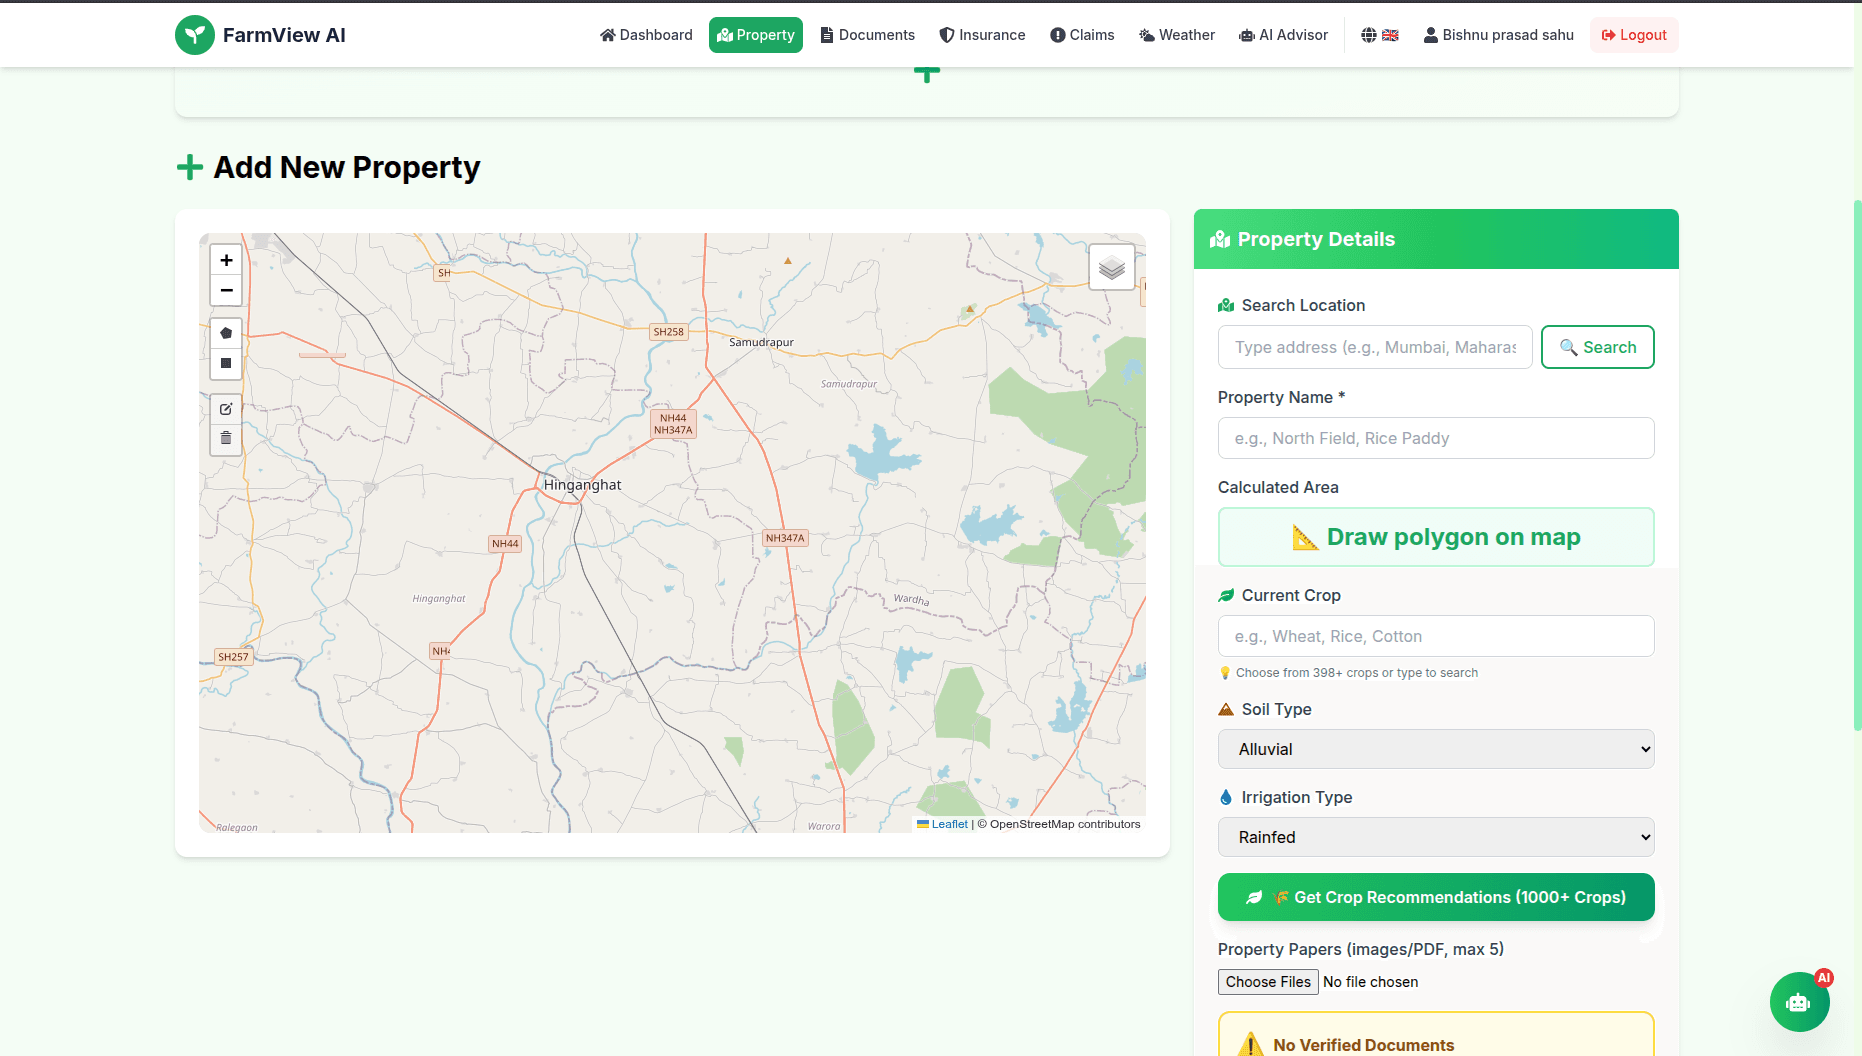This screenshot has height=1056, width=1862.
Task: Select the polygon drawing tool
Action: pos(226,333)
